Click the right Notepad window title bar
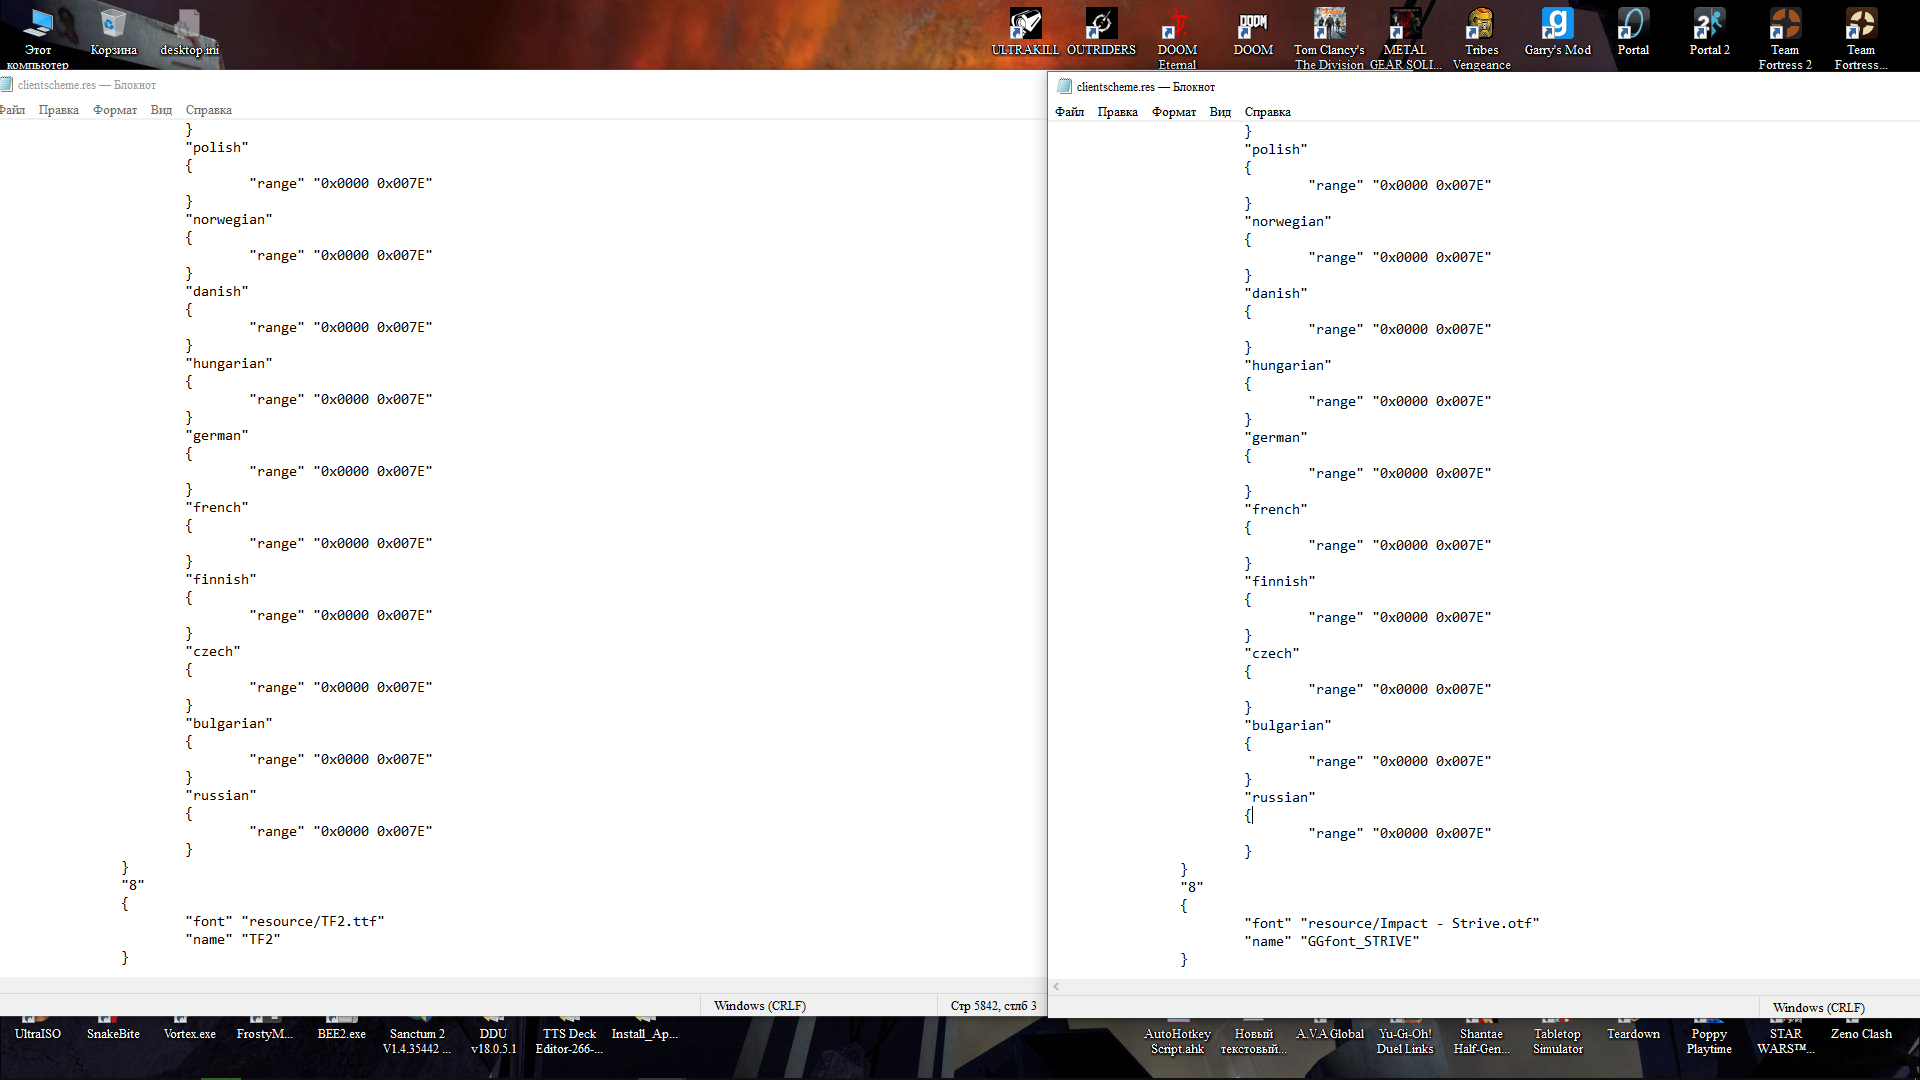Viewport: 1920px width, 1080px height. [1500, 87]
